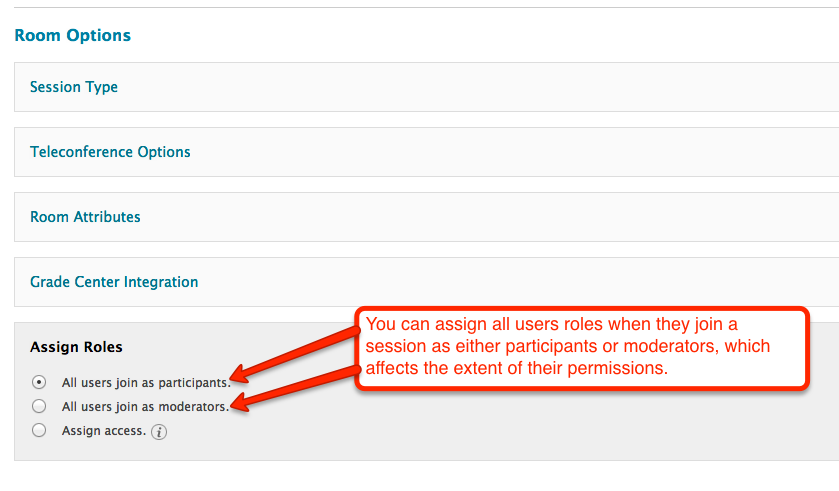Click the word 'Attributes' in Room Attributes

[107, 217]
